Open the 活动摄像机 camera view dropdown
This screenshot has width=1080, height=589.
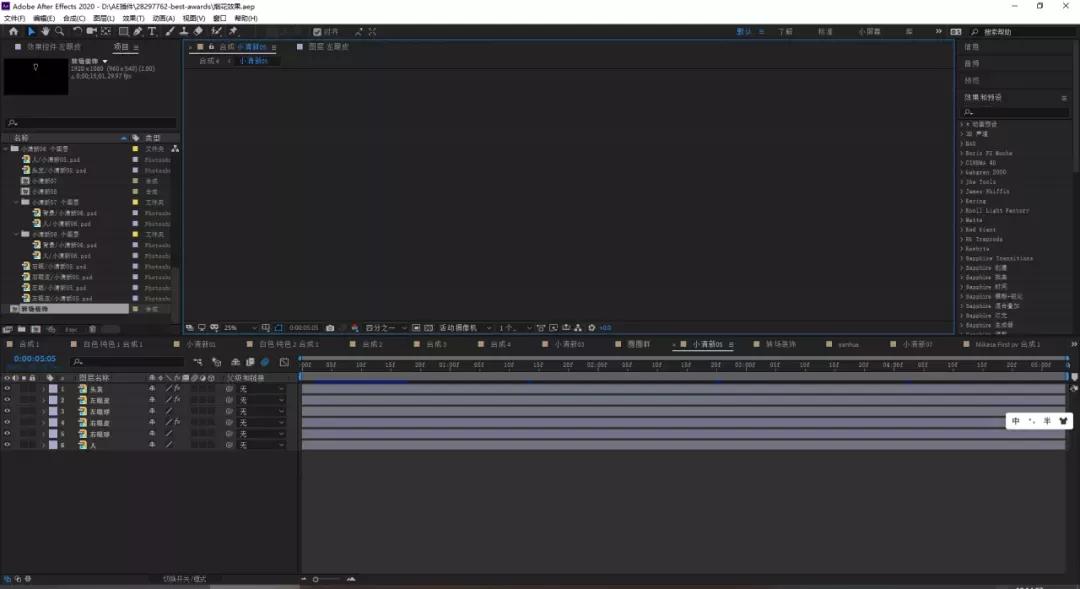(465, 328)
